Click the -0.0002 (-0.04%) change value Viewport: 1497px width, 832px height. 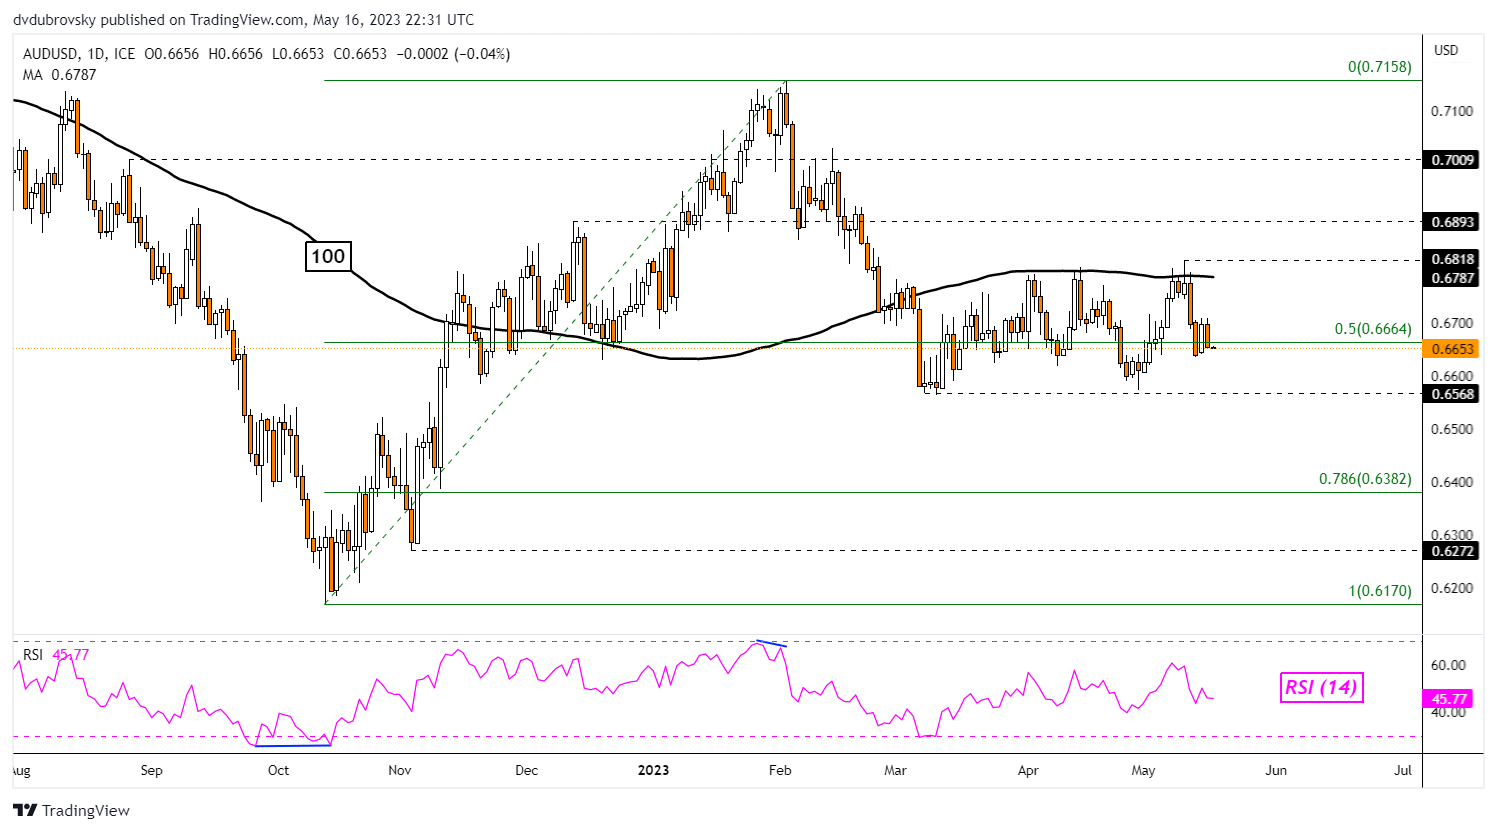(454, 54)
